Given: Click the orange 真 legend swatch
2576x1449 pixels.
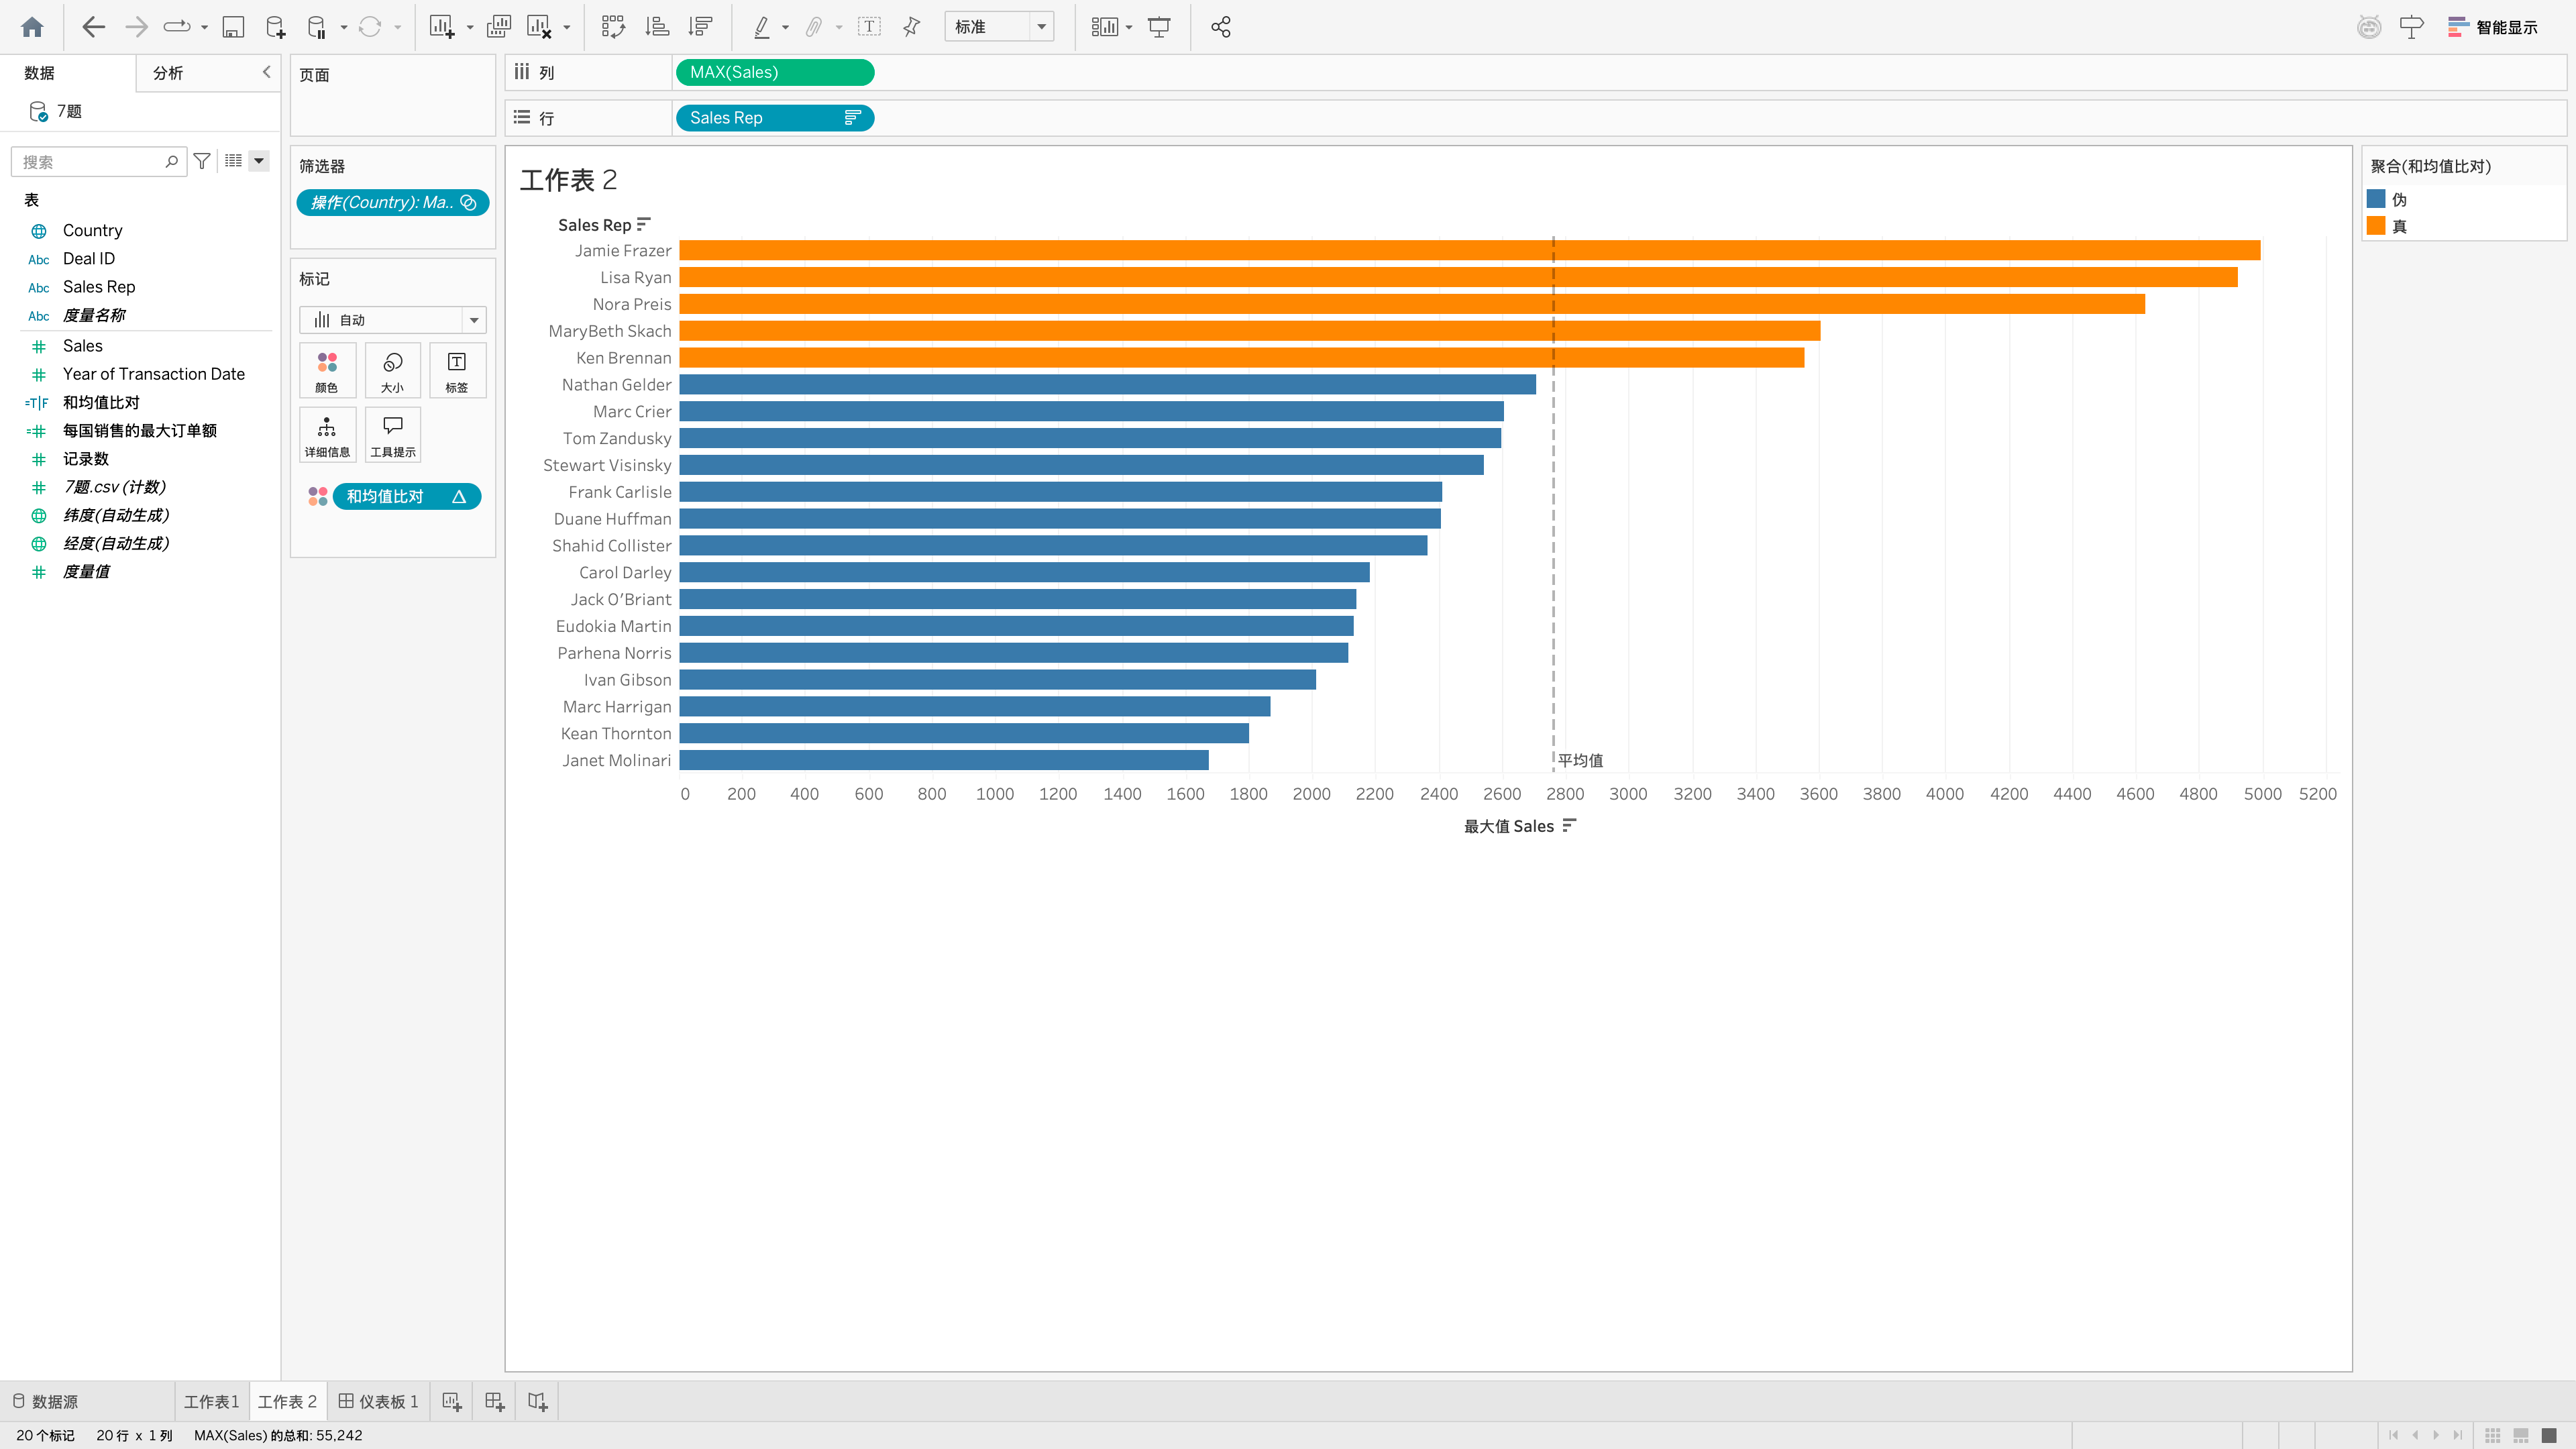Looking at the screenshot, I should click(x=2376, y=226).
